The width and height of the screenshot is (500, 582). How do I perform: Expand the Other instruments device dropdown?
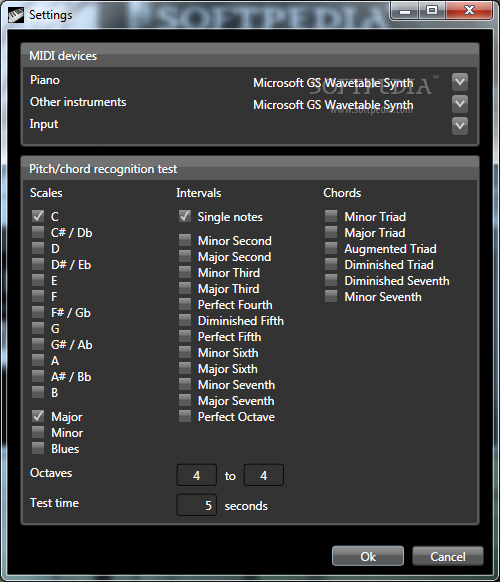click(x=460, y=104)
